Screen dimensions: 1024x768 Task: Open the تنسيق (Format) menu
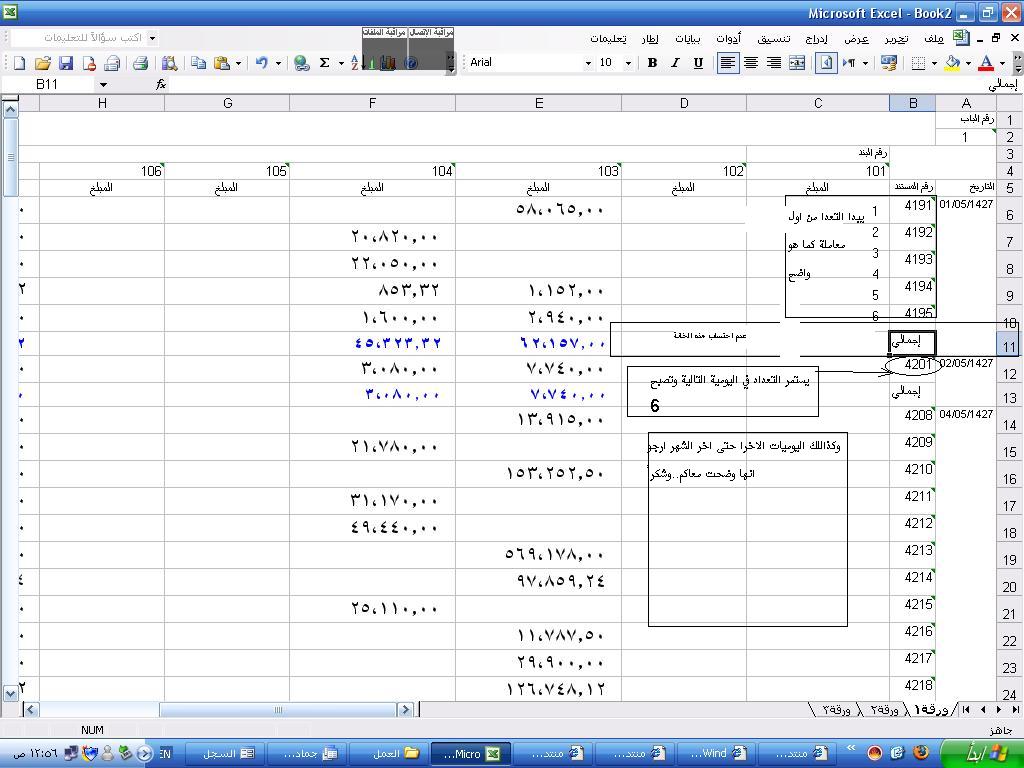click(774, 39)
